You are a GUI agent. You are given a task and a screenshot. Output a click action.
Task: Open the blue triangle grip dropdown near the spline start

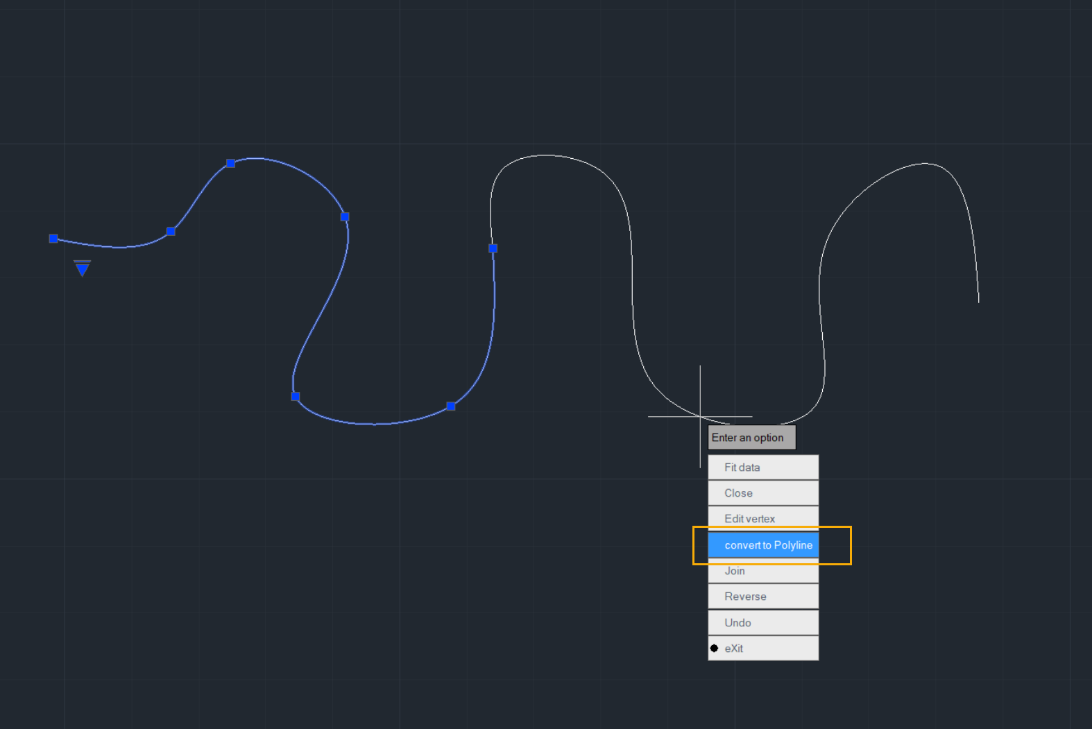pos(82,268)
